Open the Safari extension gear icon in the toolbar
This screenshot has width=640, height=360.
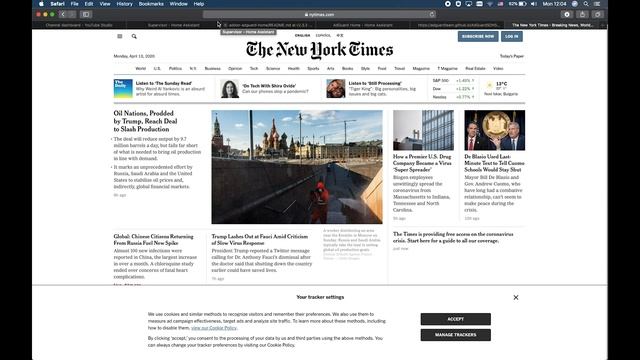coord(567,14)
